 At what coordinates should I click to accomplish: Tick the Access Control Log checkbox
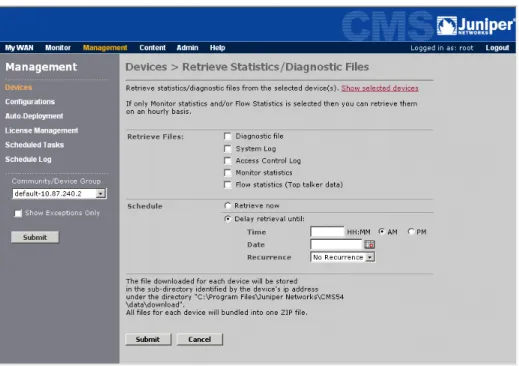click(227, 161)
